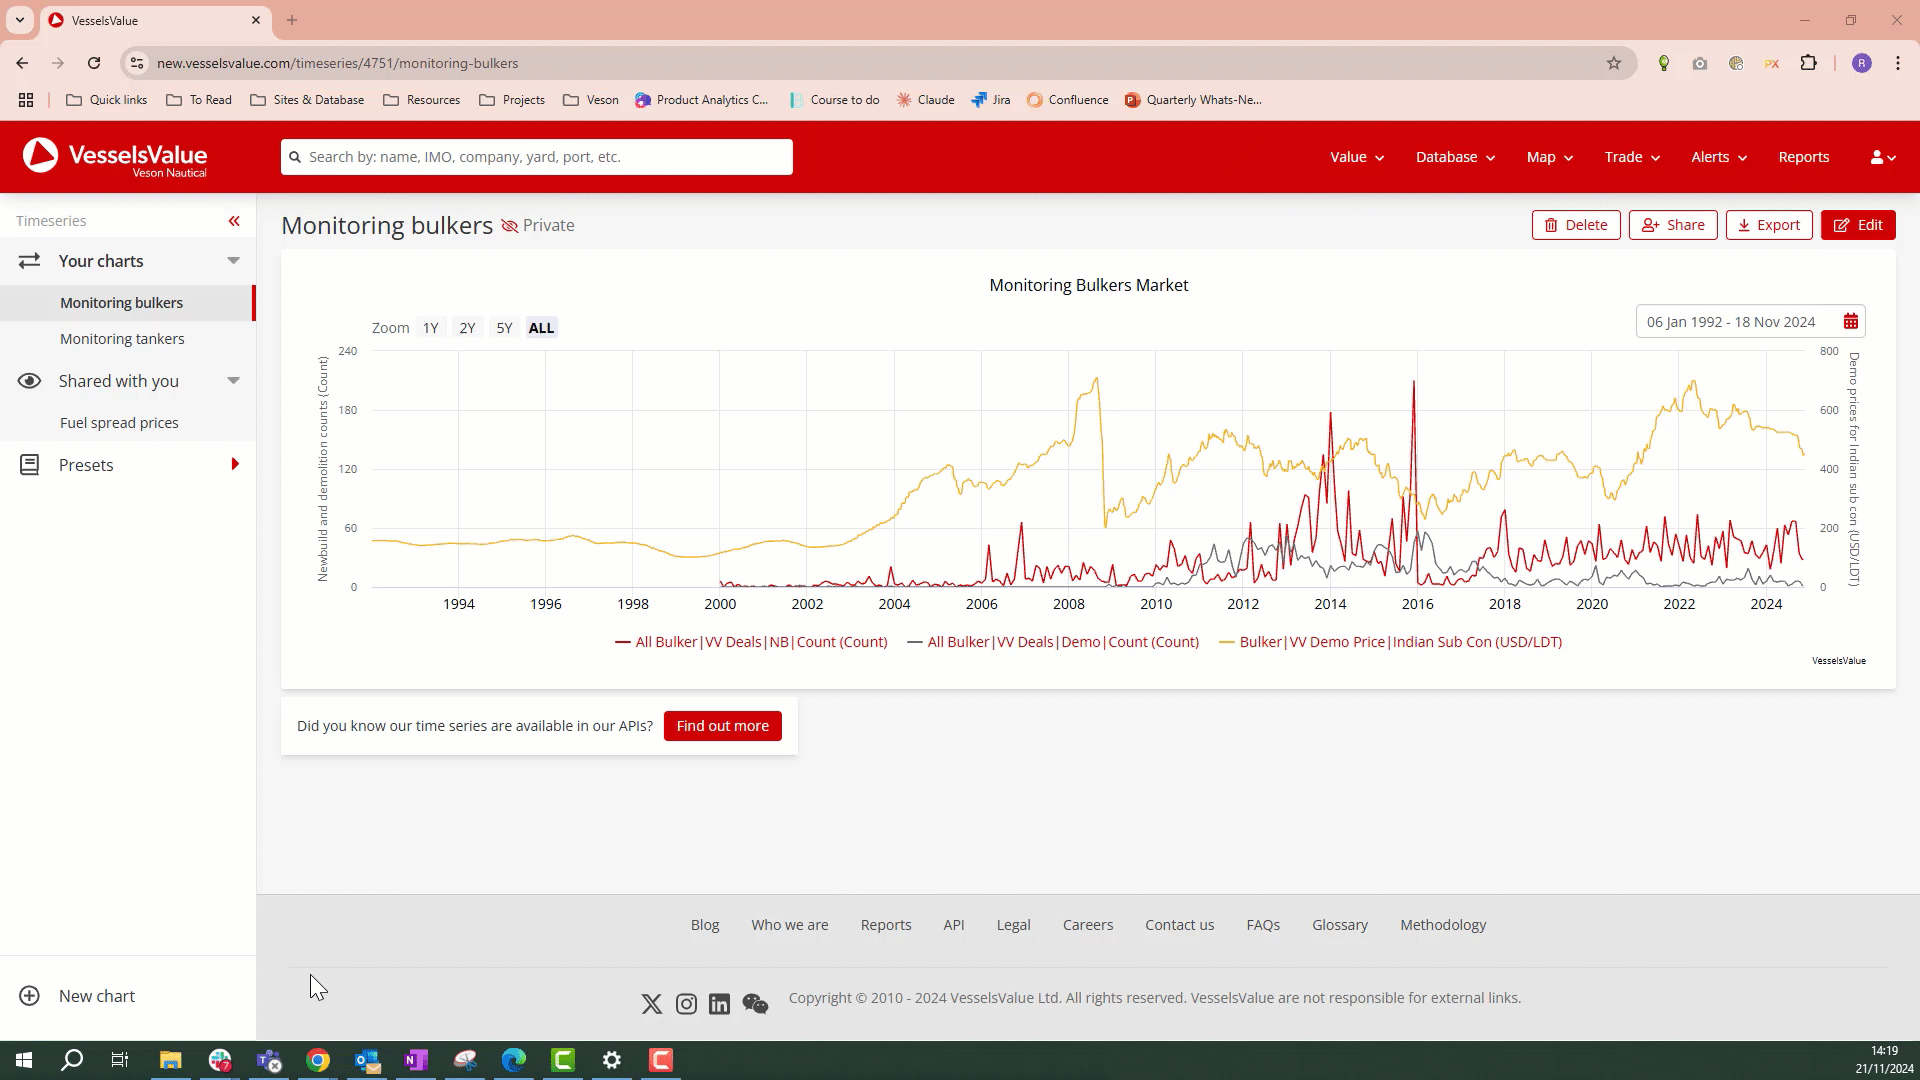1920x1080 pixels.
Task: Open VesselsValue's LinkedIn icon in footer
Action: click(720, 1004)
